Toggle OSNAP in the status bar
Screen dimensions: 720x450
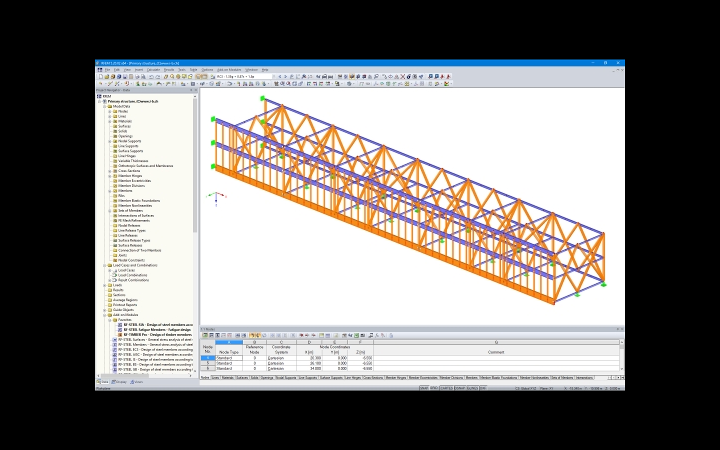[x=460, y=388]
